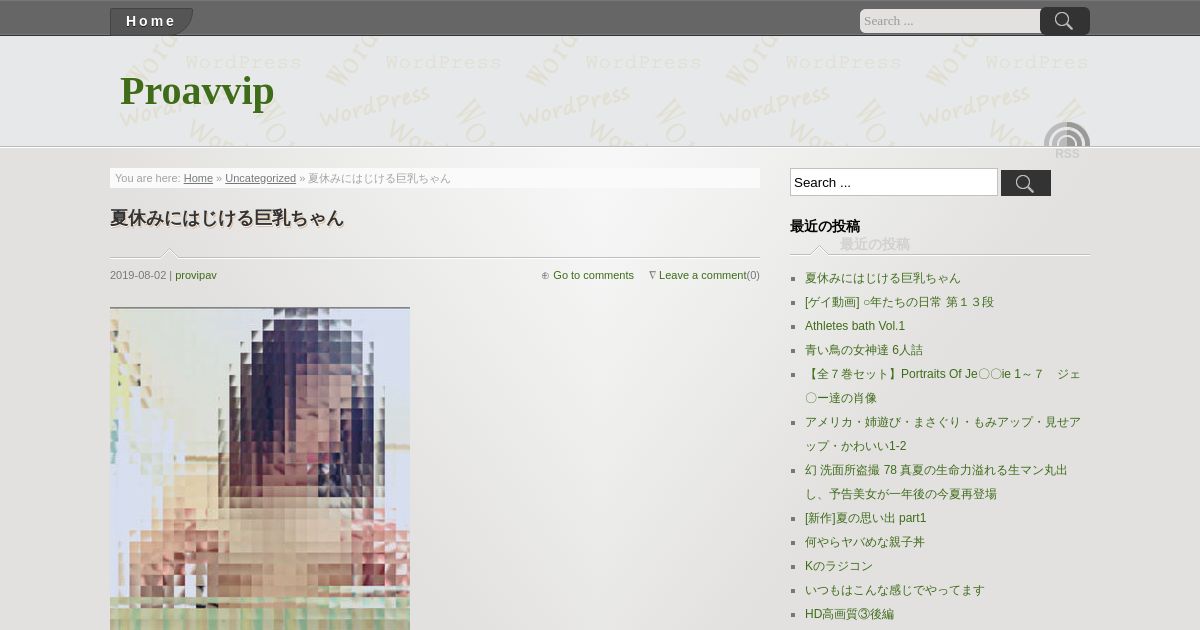Click the Uncategorized breadcrumb link
Viewport: 1200px width, 630px height.
click(x=260, y=178)
